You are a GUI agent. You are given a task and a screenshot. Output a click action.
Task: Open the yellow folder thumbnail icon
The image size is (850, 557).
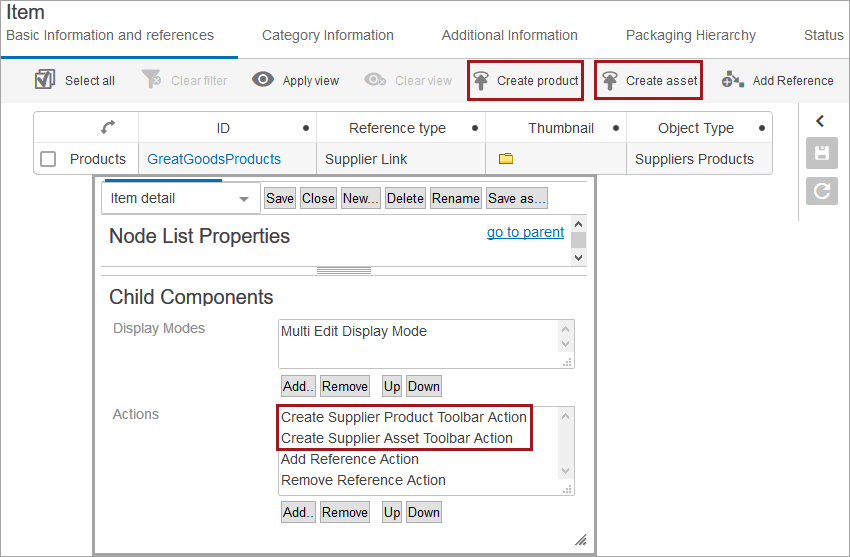click(506, 159)
